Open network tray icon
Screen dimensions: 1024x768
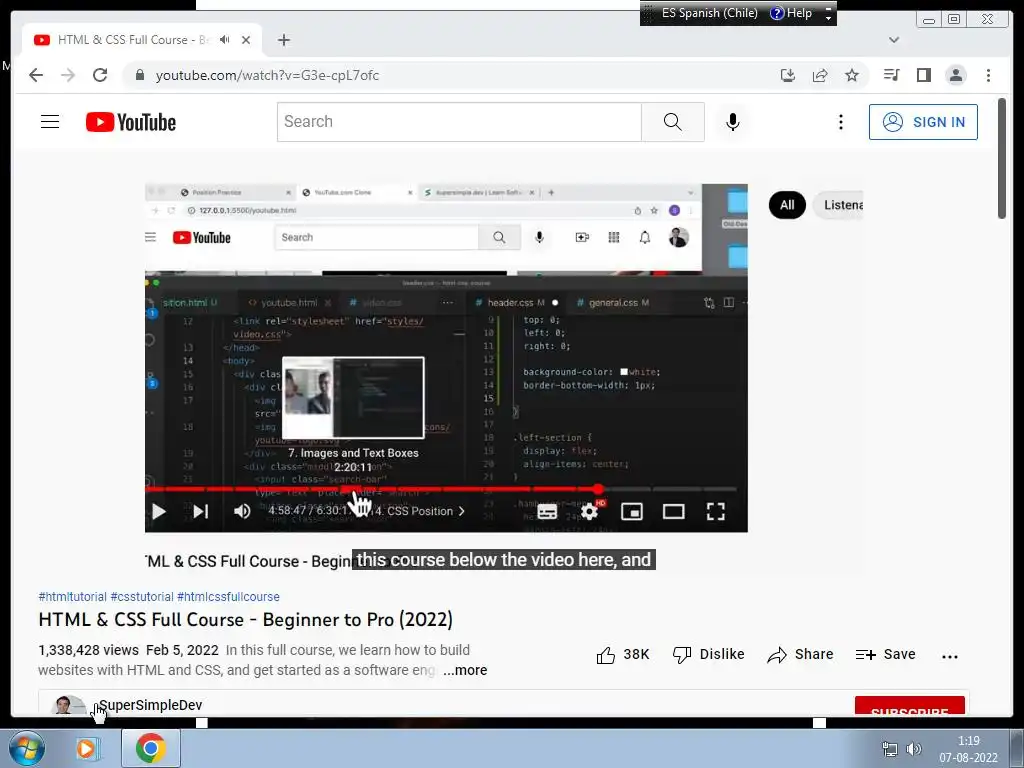tap(889, 748)
